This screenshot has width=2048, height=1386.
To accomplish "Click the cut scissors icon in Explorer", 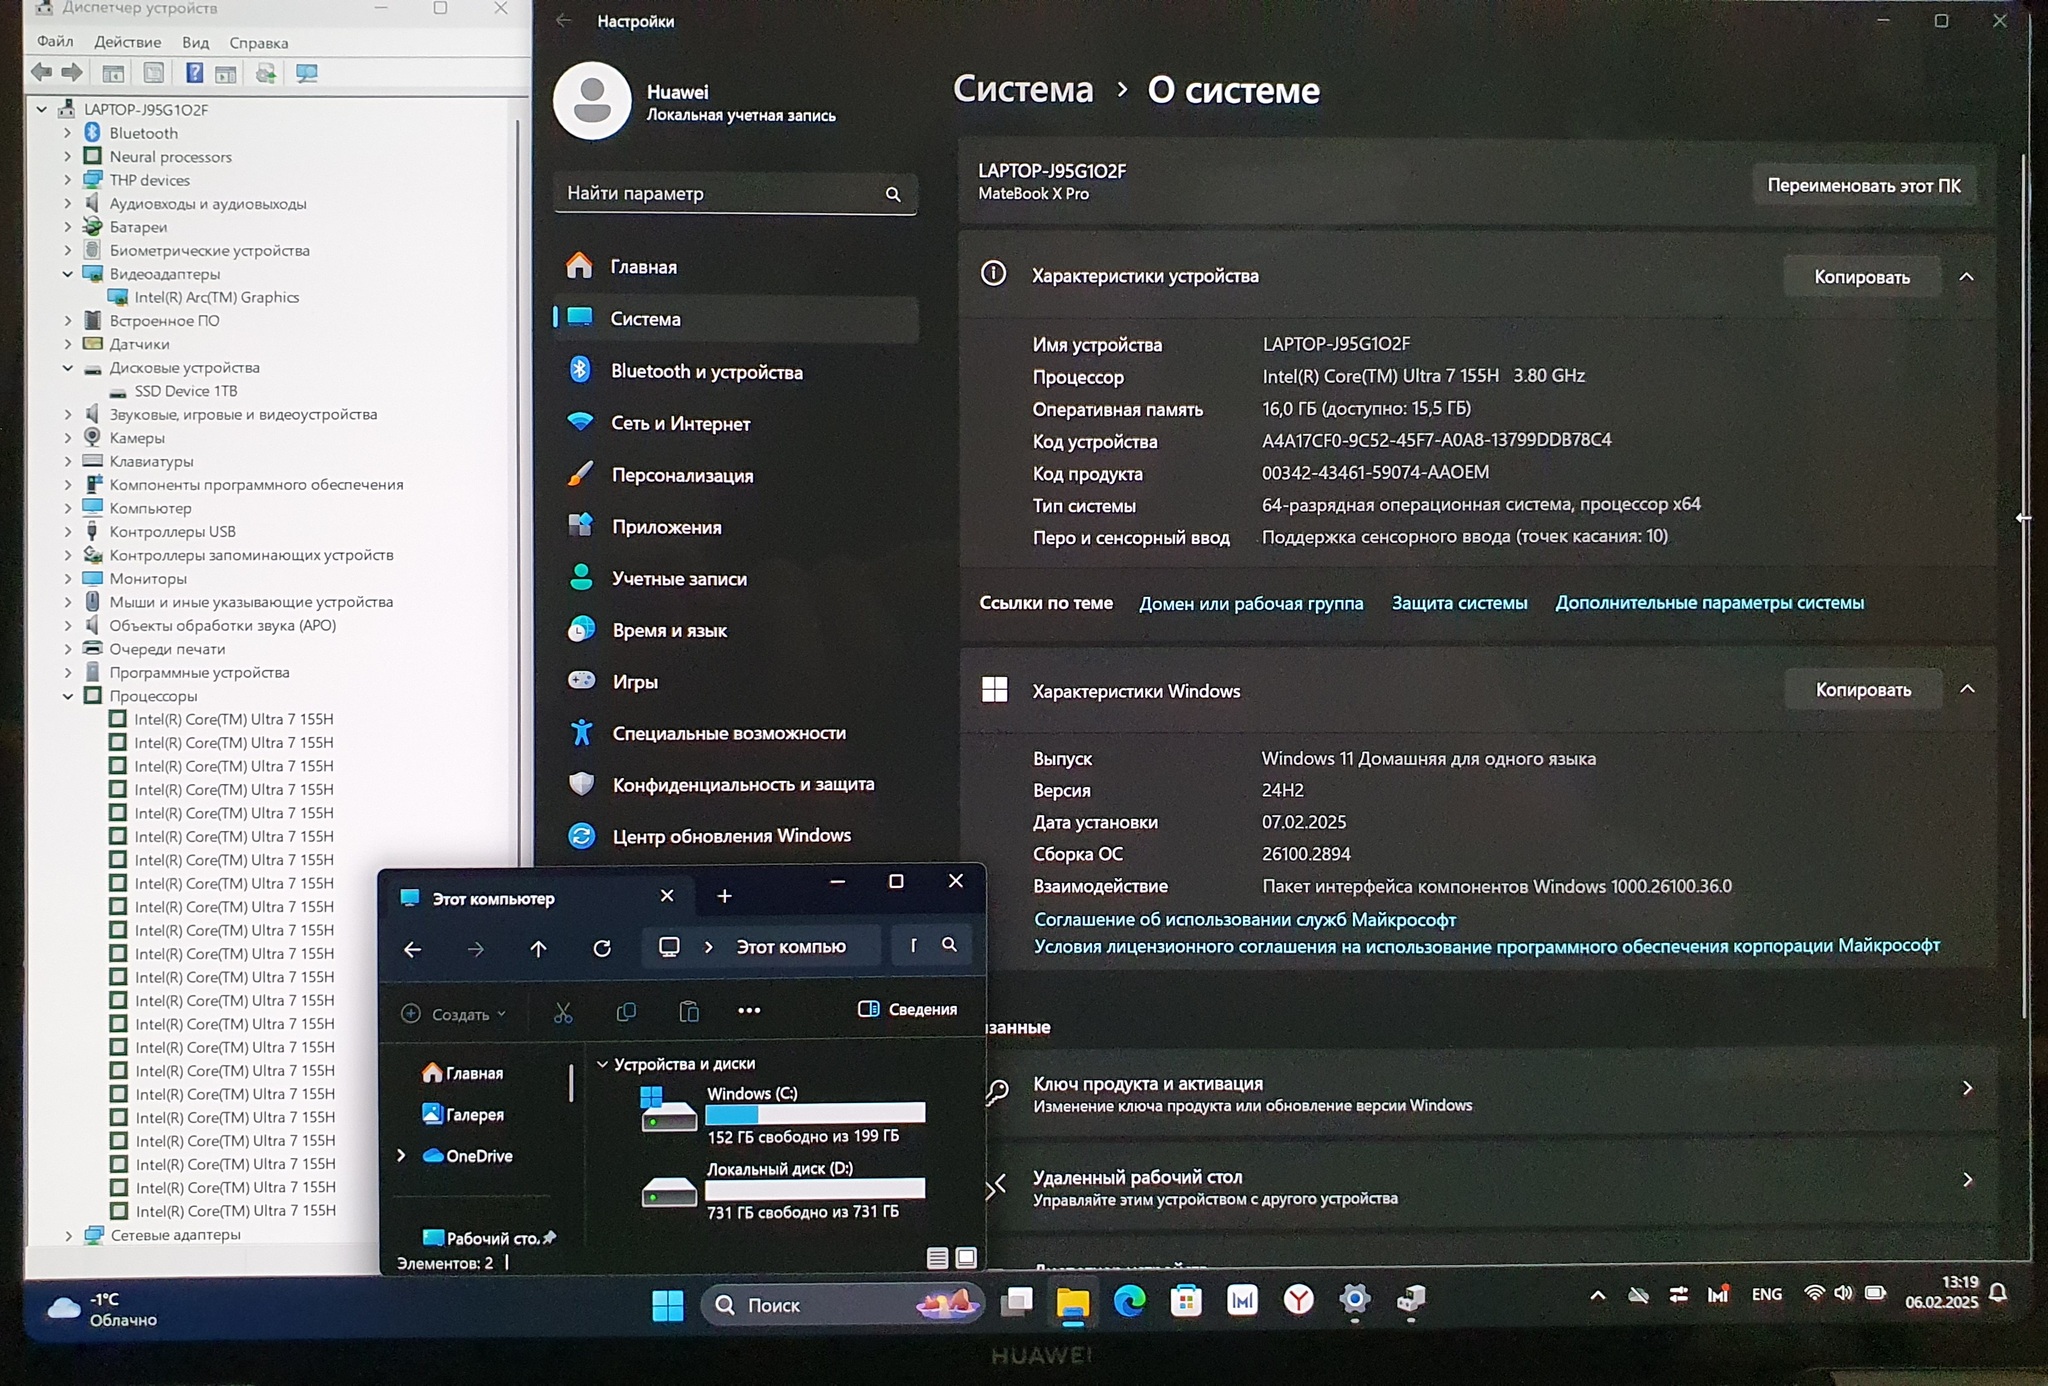I will [563, 1013].
